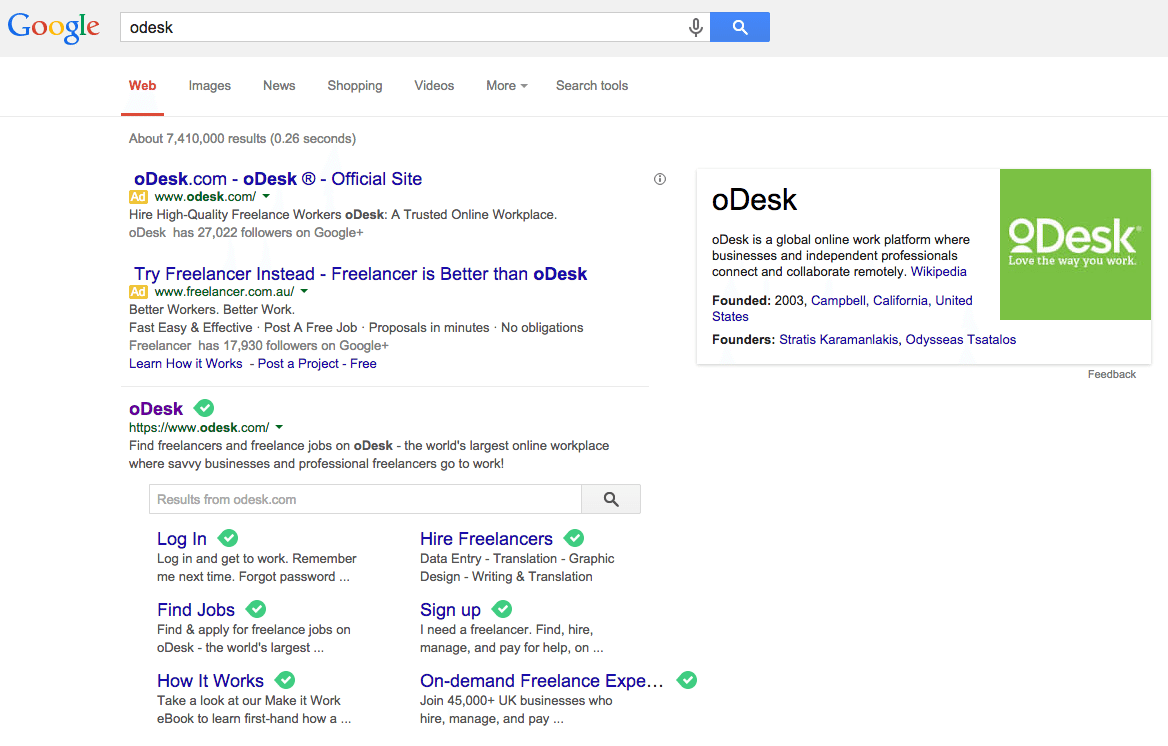
Task: Click the info icon beside the oDesk ad
Action: (659, 178)
